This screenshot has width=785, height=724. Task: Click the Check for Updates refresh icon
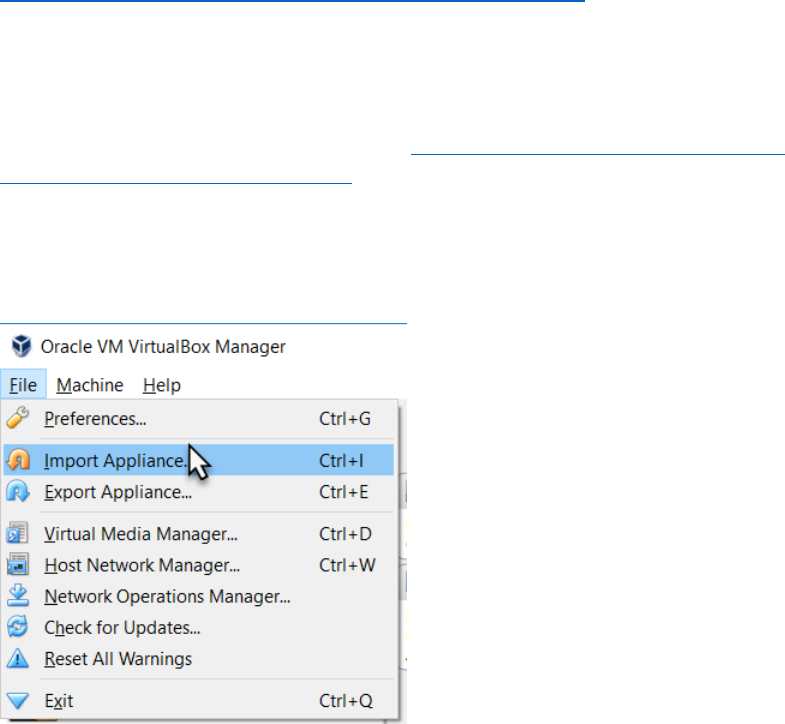tap(18, 627)
